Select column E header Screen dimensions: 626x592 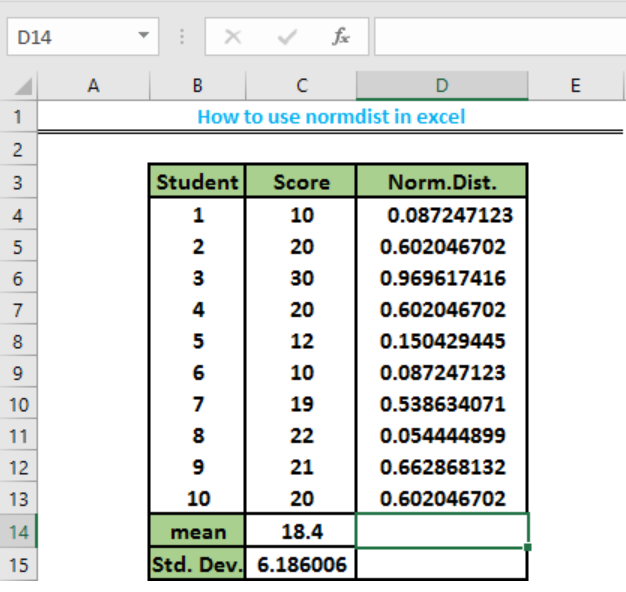(x=575, y=85)
